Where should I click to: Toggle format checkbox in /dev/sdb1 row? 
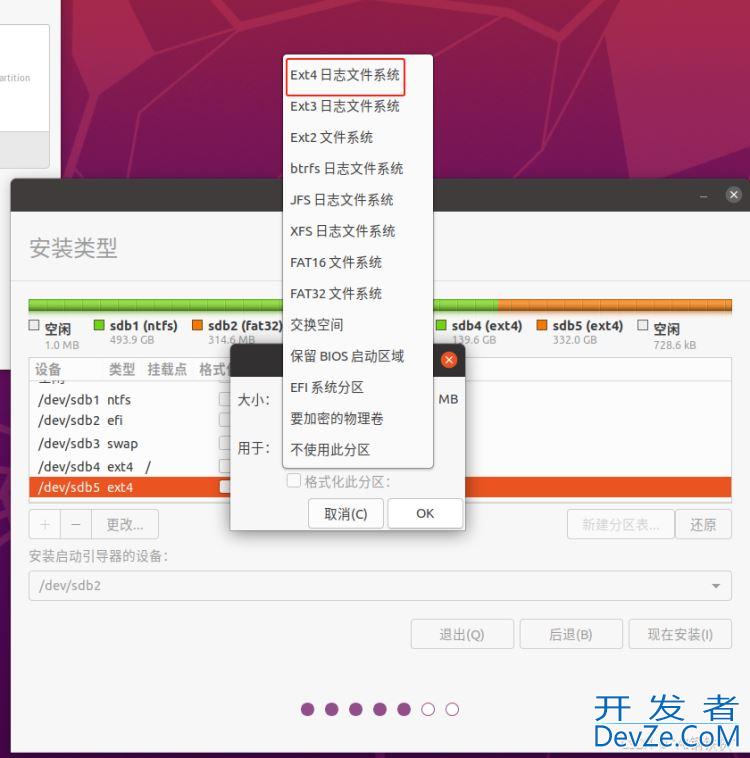pos(225,399)
